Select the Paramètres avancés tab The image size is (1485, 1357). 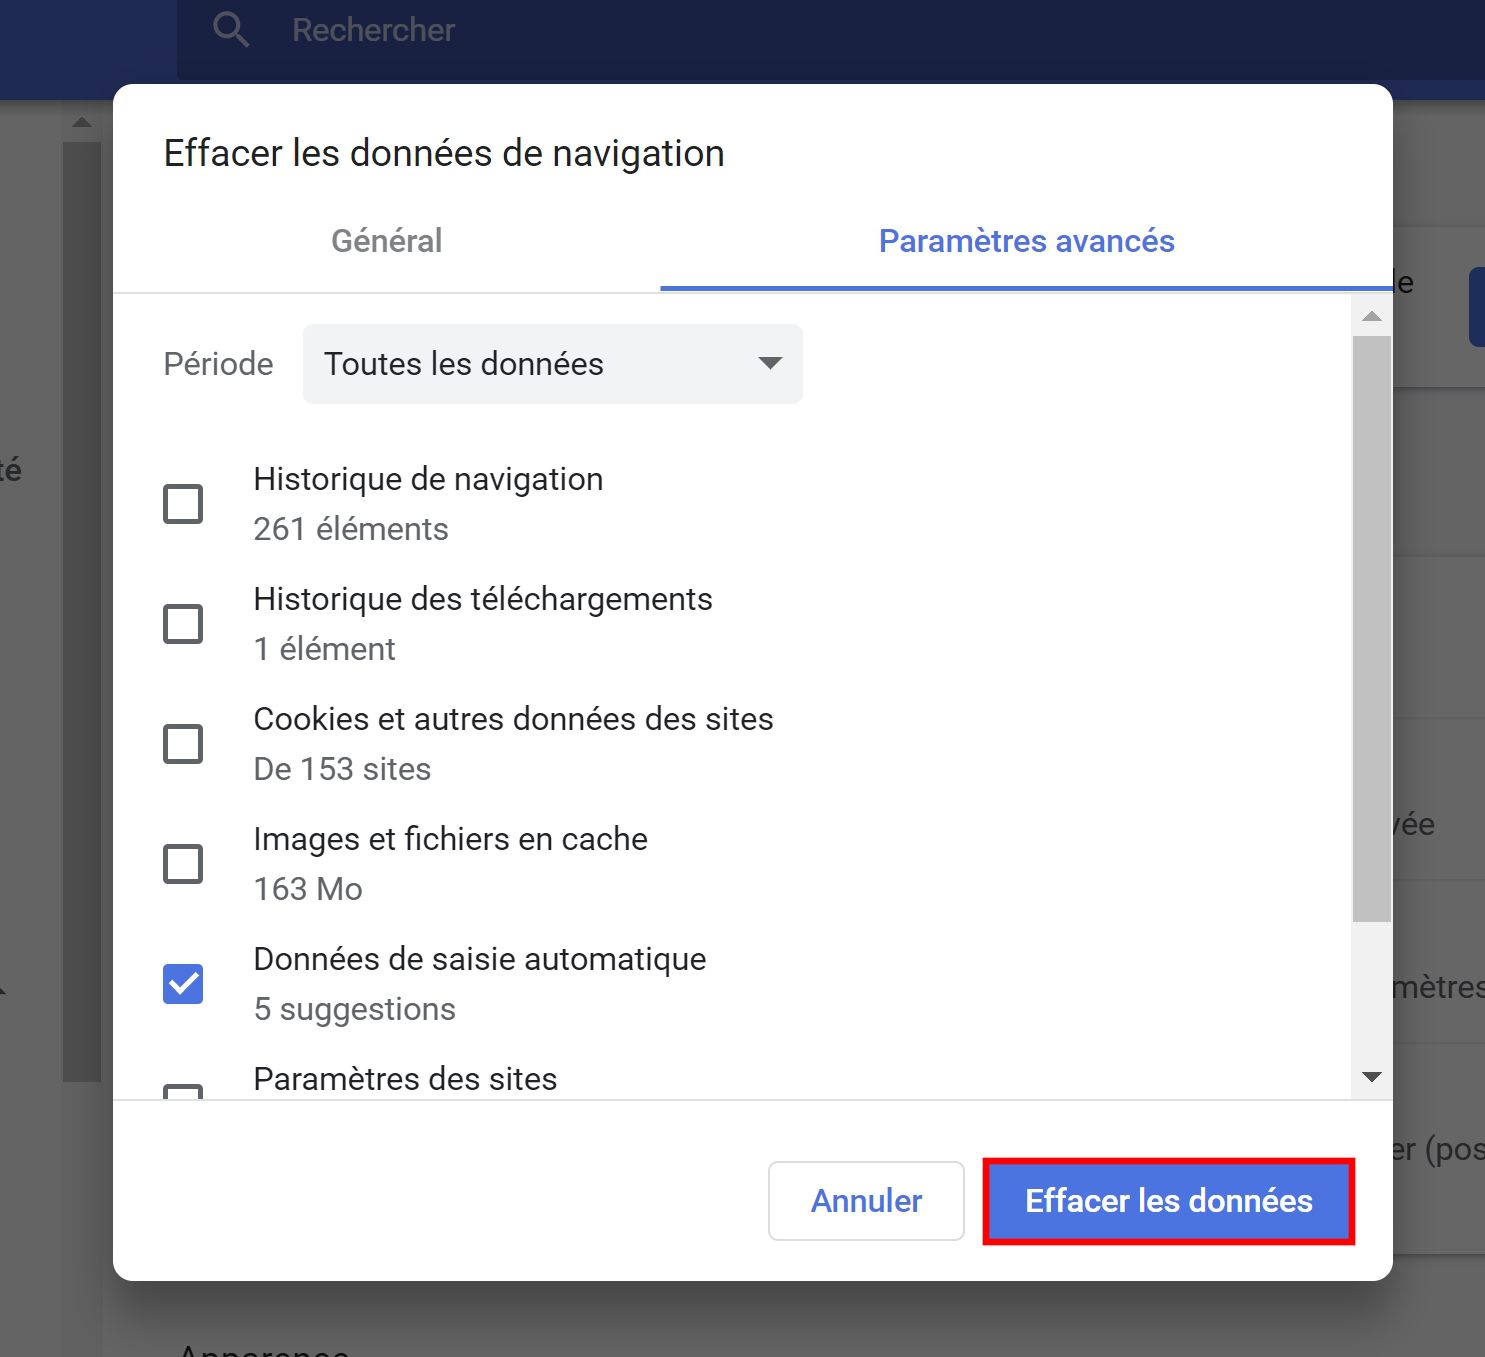[x=1026, y=241]
